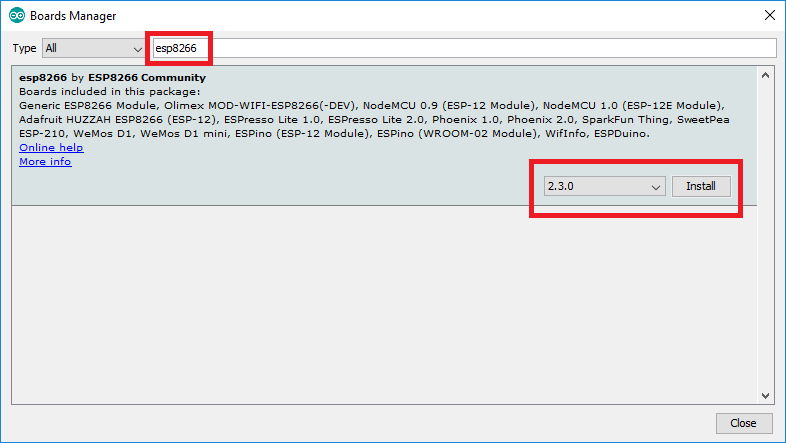Viewport: 786px width, 443px height.
Task: Click the 'Boards Manager' window title text
Action: (x=73, y=16)
